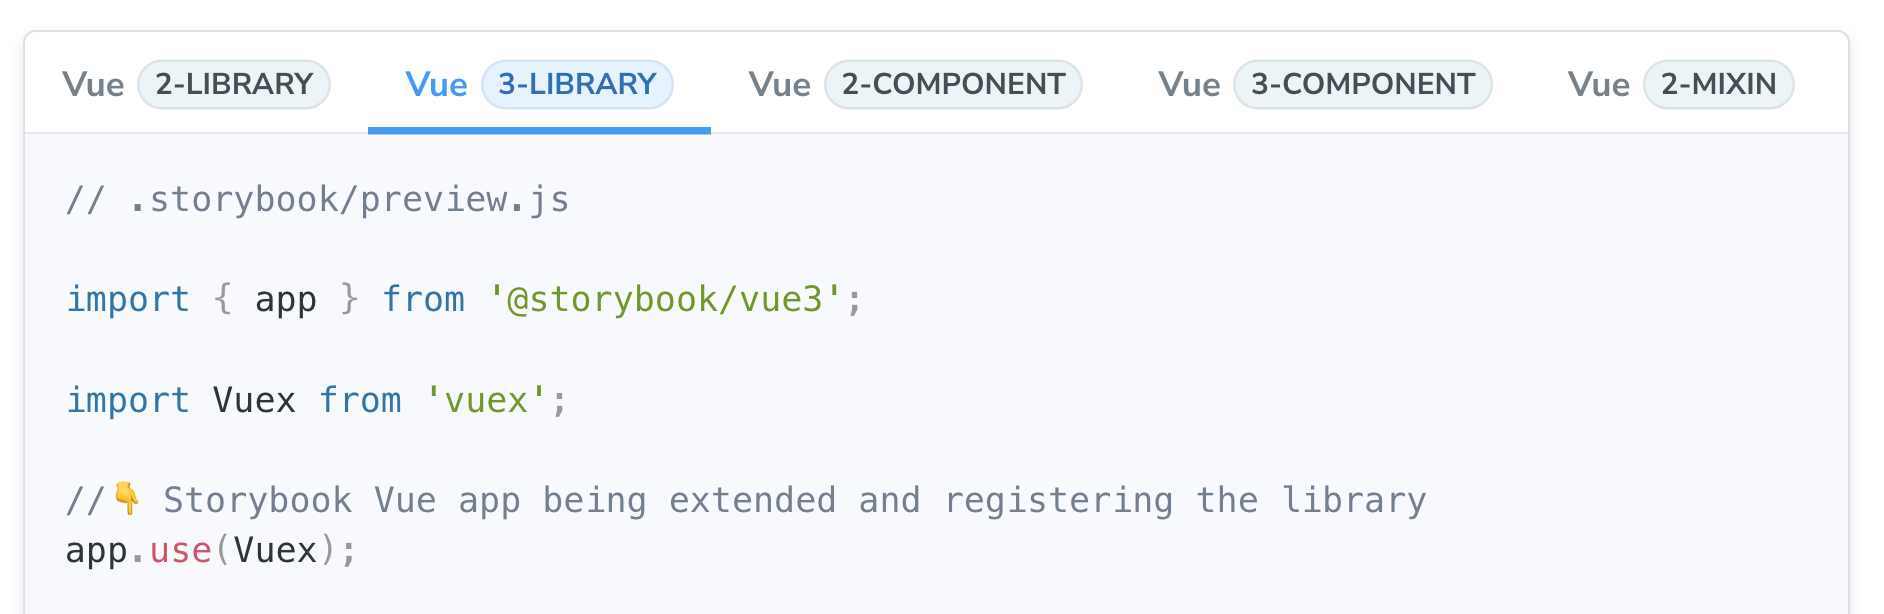Click the '@storybook/vue3' import string
Screen dimensions: 1884x614
pyautogui.click(x=672, y=298)
